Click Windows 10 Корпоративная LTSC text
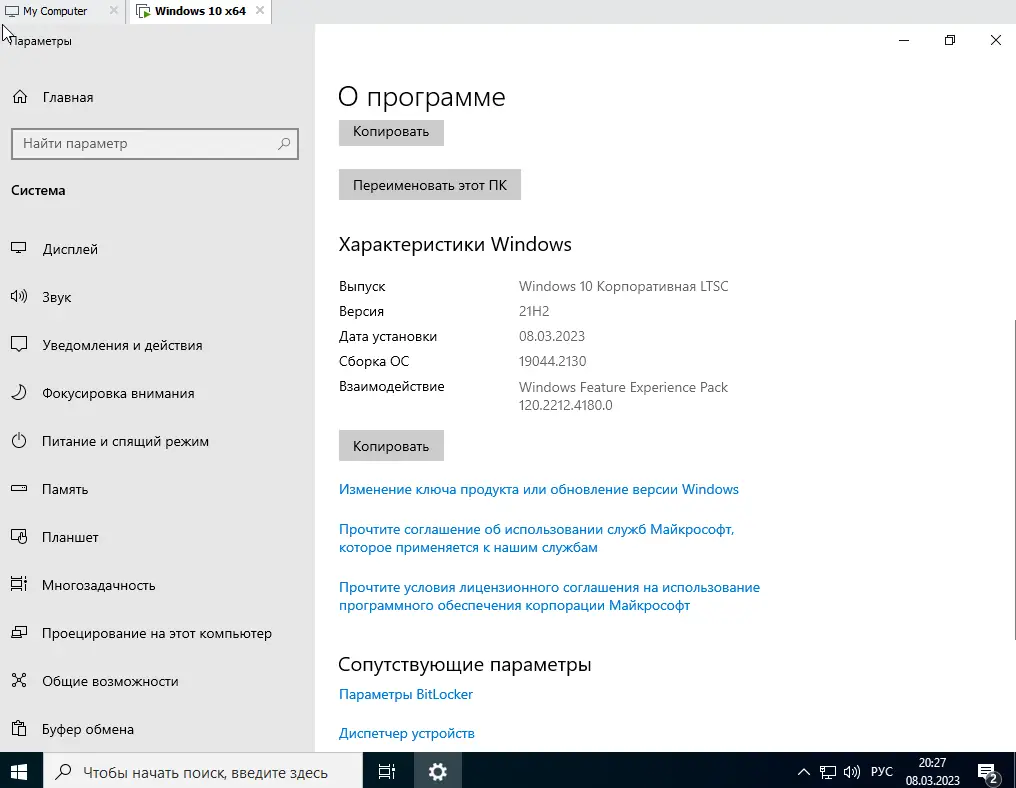The width and height of the screenshot is (1016, 788). click(x=623, y=286)
